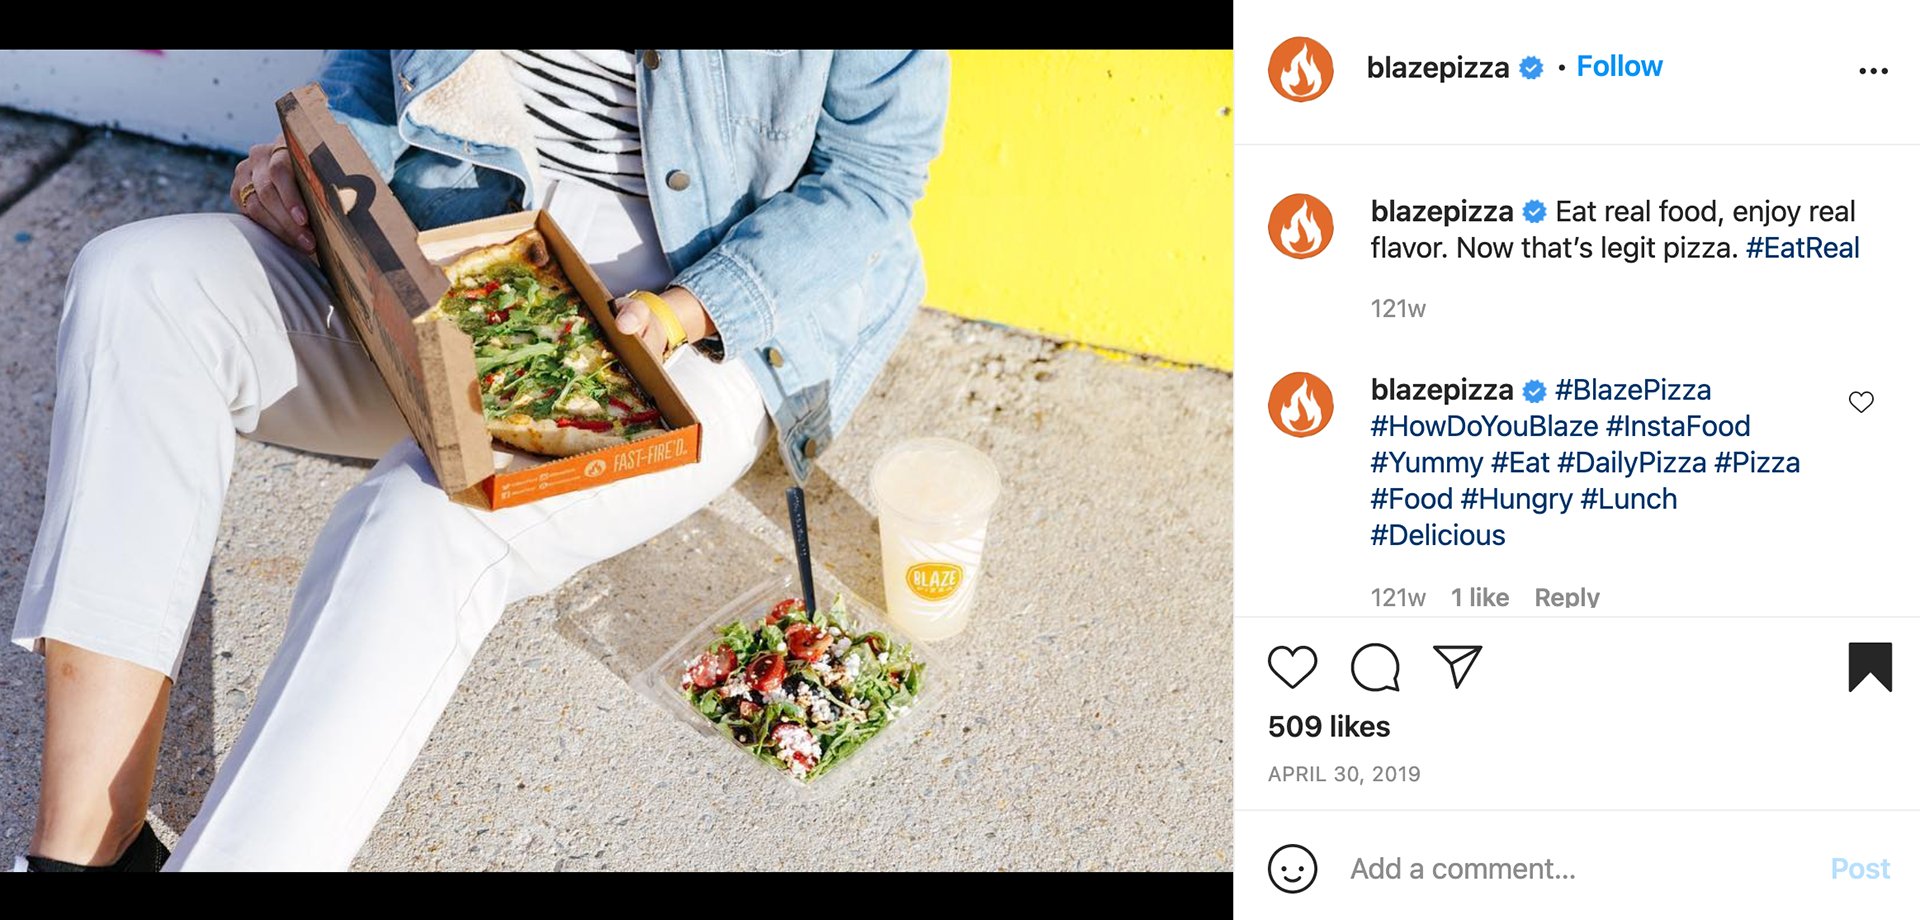1920x920 pixels.
Task: Open the emoji picker smiley icon
Action: pos(1292,868)
